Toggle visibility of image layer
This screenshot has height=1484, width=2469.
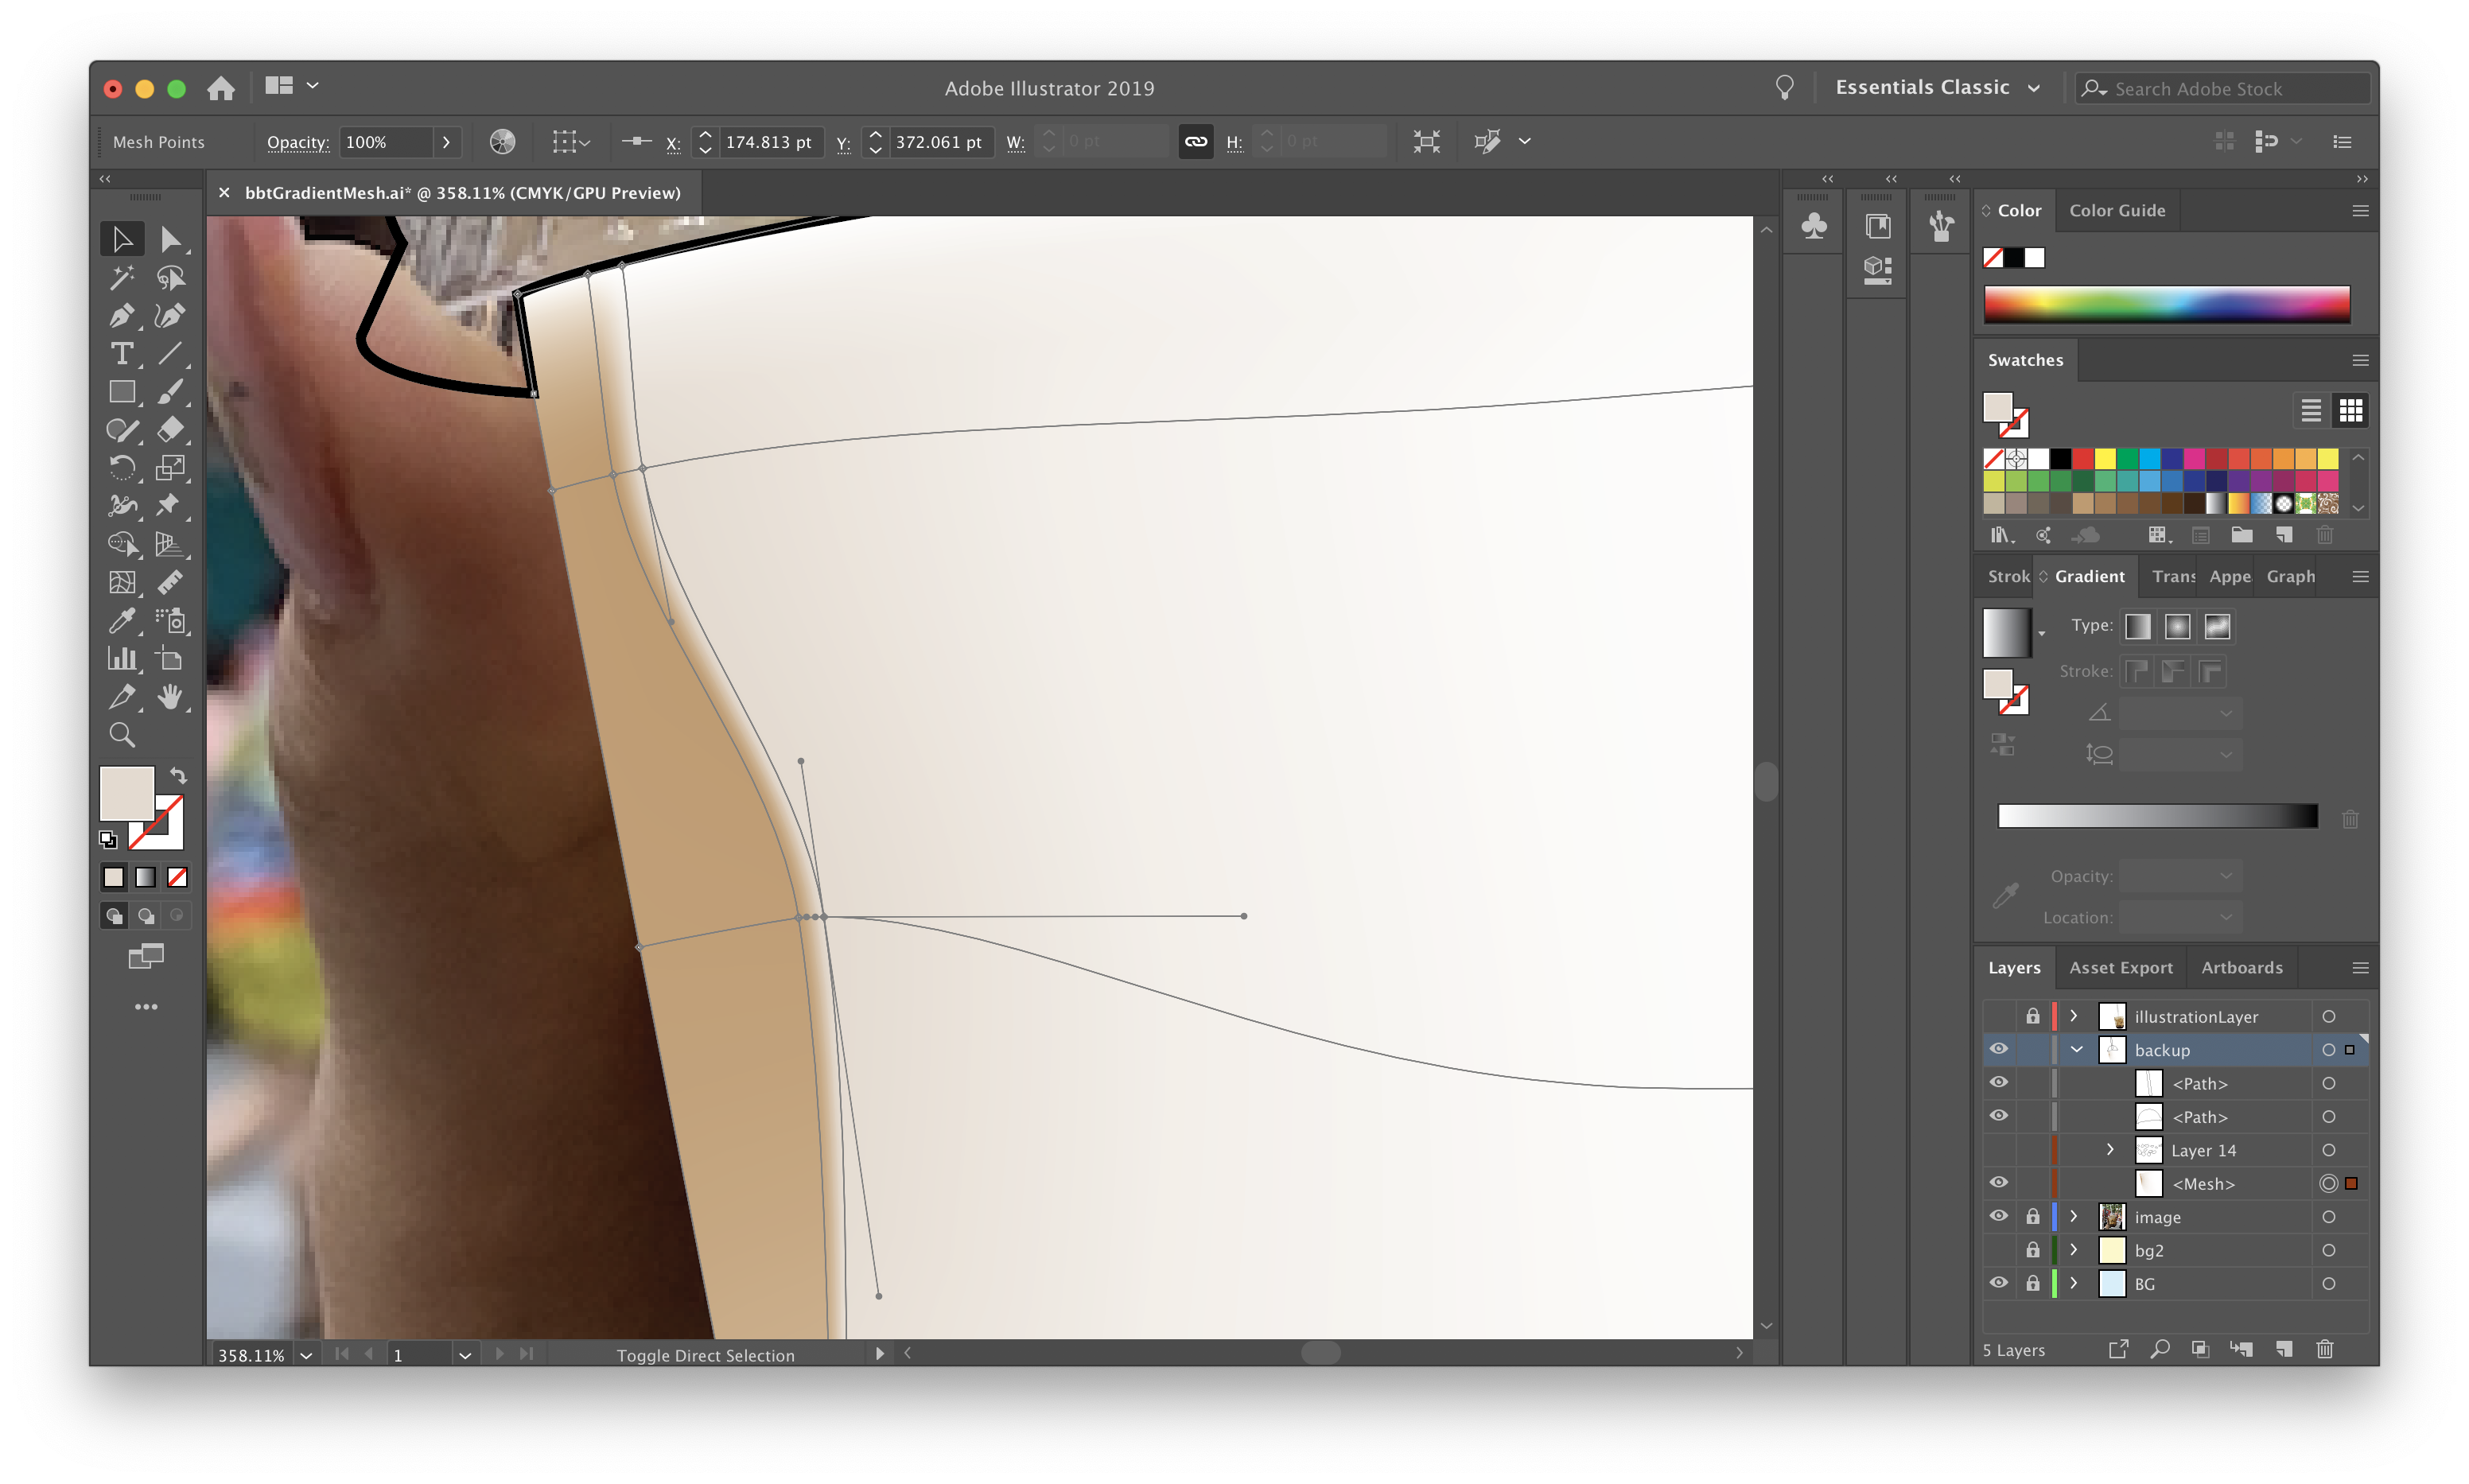1998,1216
